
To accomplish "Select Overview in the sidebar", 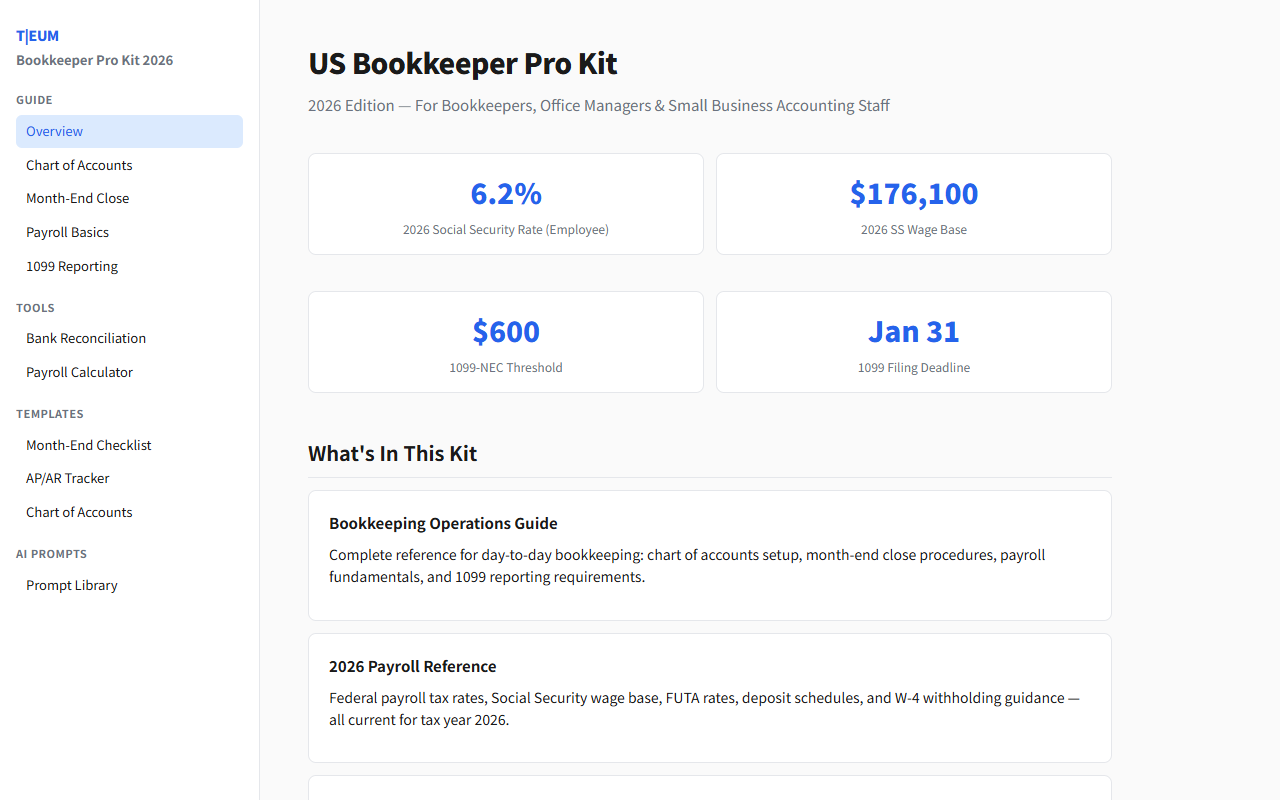I will pos(54,131).
